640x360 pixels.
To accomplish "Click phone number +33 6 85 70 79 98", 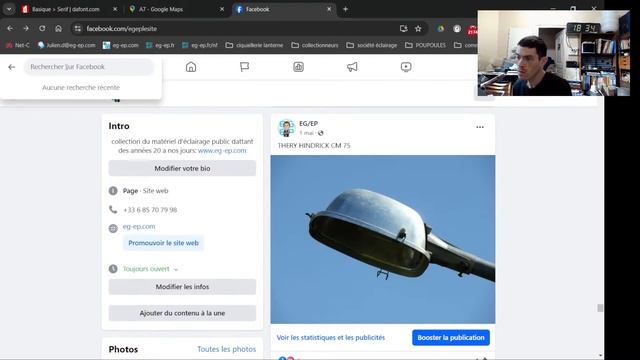I will (x=150, y=210).
